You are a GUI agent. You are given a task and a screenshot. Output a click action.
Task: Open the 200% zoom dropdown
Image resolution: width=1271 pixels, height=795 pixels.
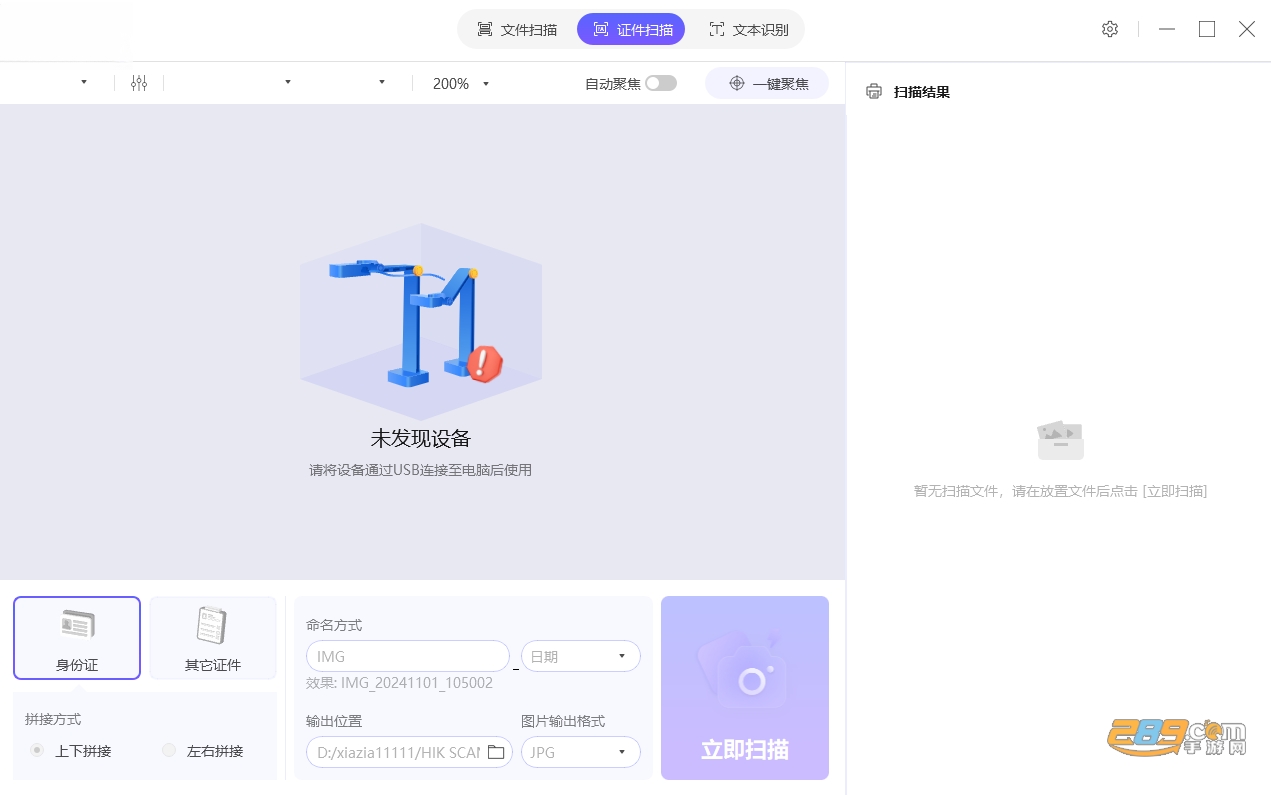(x=461, y=84)
